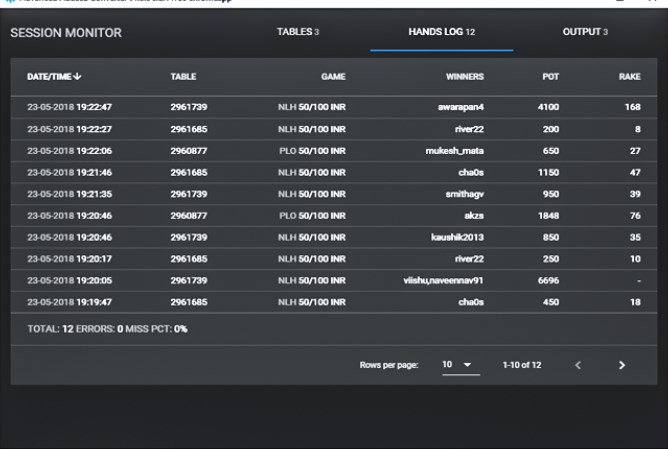668x449 pixels.
Task: Sort by the Rake column header
Action: (x=630, y=77)
